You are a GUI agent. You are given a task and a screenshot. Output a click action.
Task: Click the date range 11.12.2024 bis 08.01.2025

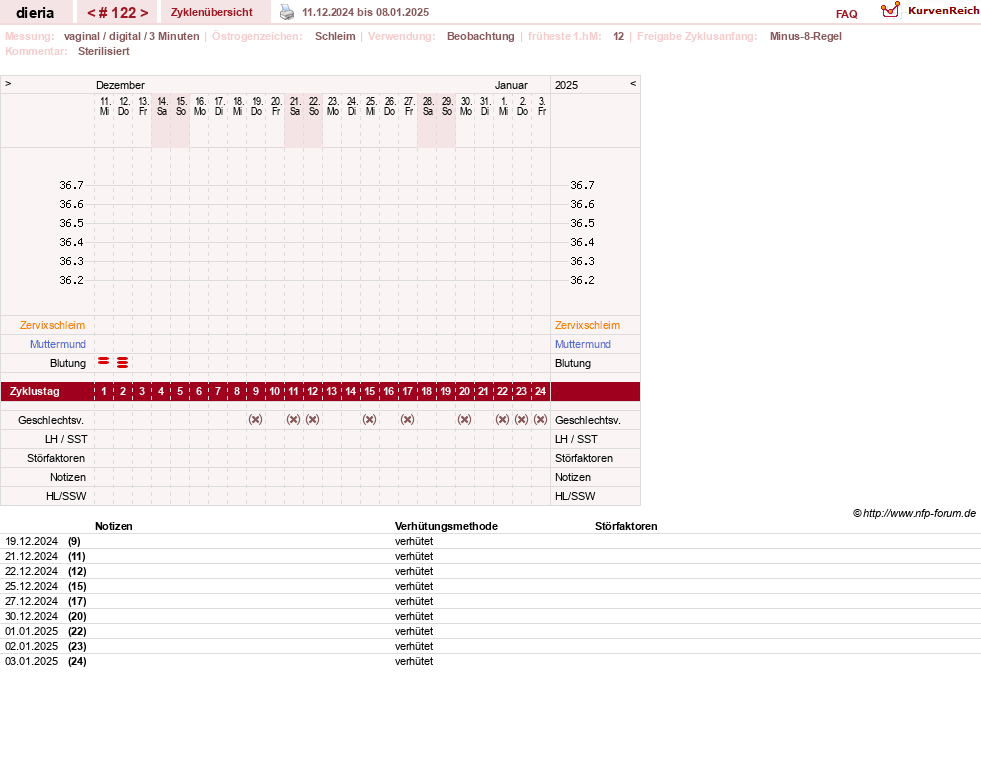pos(365,13)
